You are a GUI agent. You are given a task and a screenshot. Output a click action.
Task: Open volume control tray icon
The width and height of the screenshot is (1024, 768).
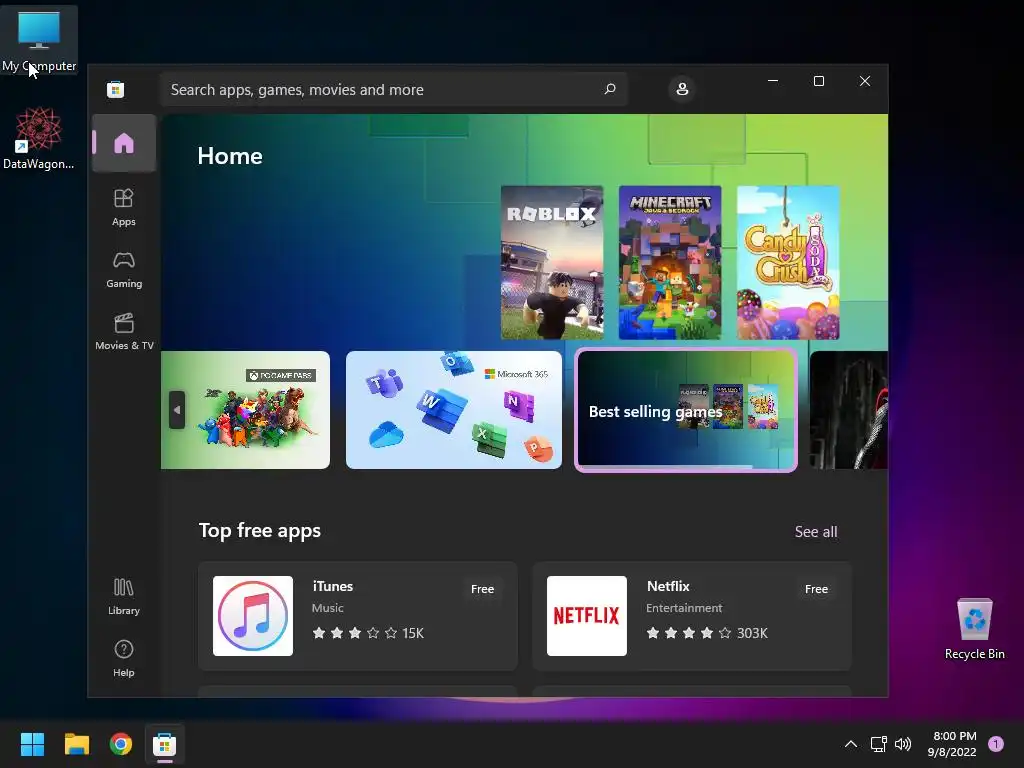903,744
